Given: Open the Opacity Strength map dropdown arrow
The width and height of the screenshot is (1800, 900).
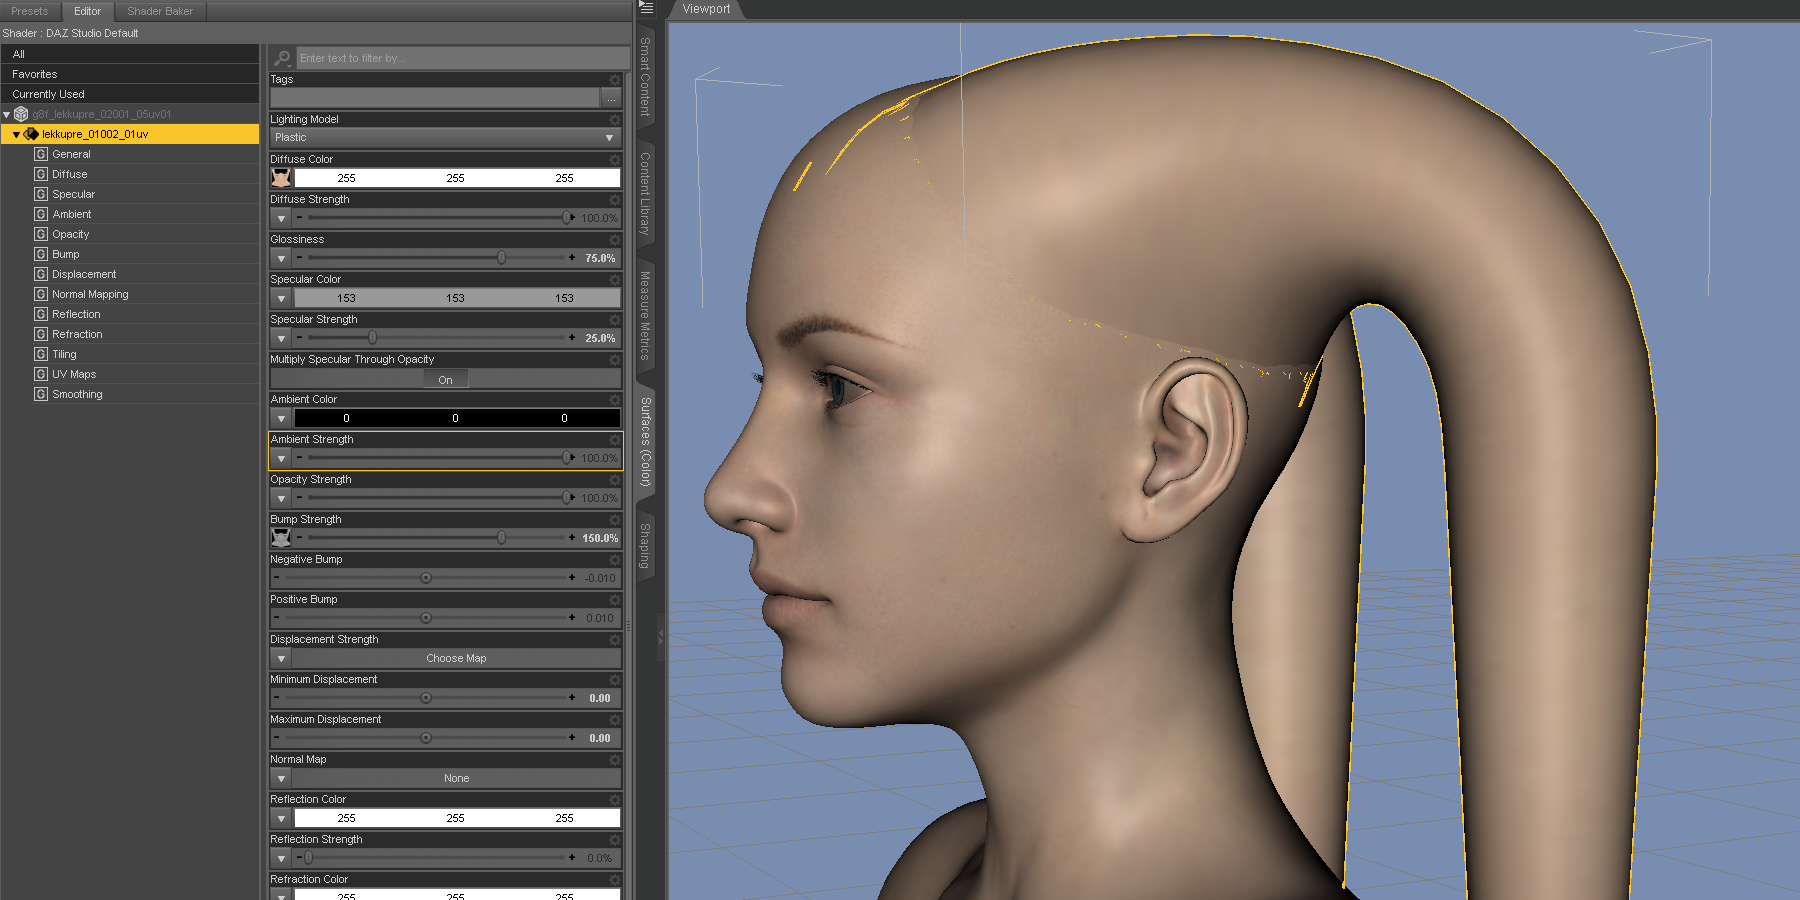Looking at the screenshot, I should pyautogui.click(x=281, y=498).
